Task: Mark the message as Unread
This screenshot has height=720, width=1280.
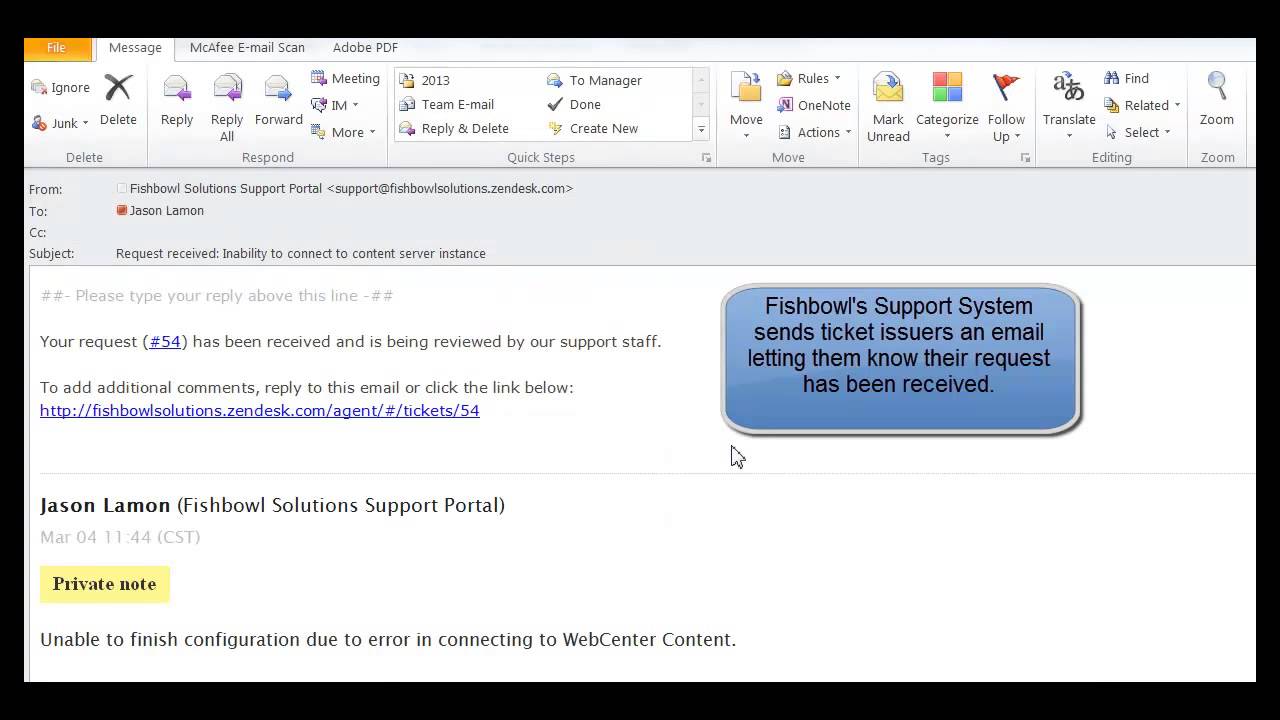Action: pyautogui.click(x=888, y=107)
